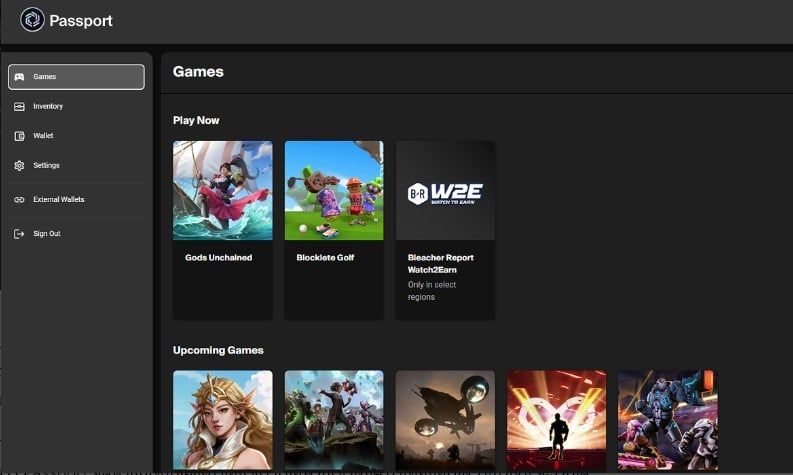Click the External Wallets link icon
This screenshot has height=475, width=793.
point(19,200)
